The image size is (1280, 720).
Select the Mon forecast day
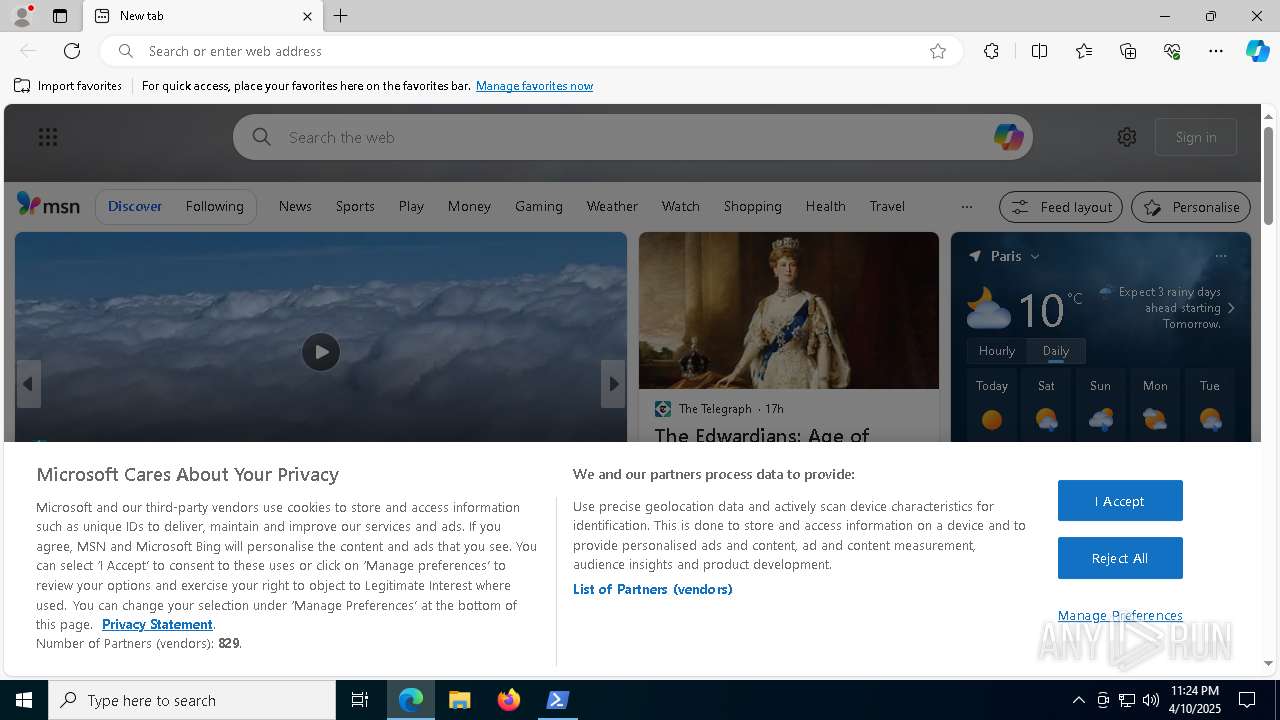pyautogui.click(x=1155, y=405)
